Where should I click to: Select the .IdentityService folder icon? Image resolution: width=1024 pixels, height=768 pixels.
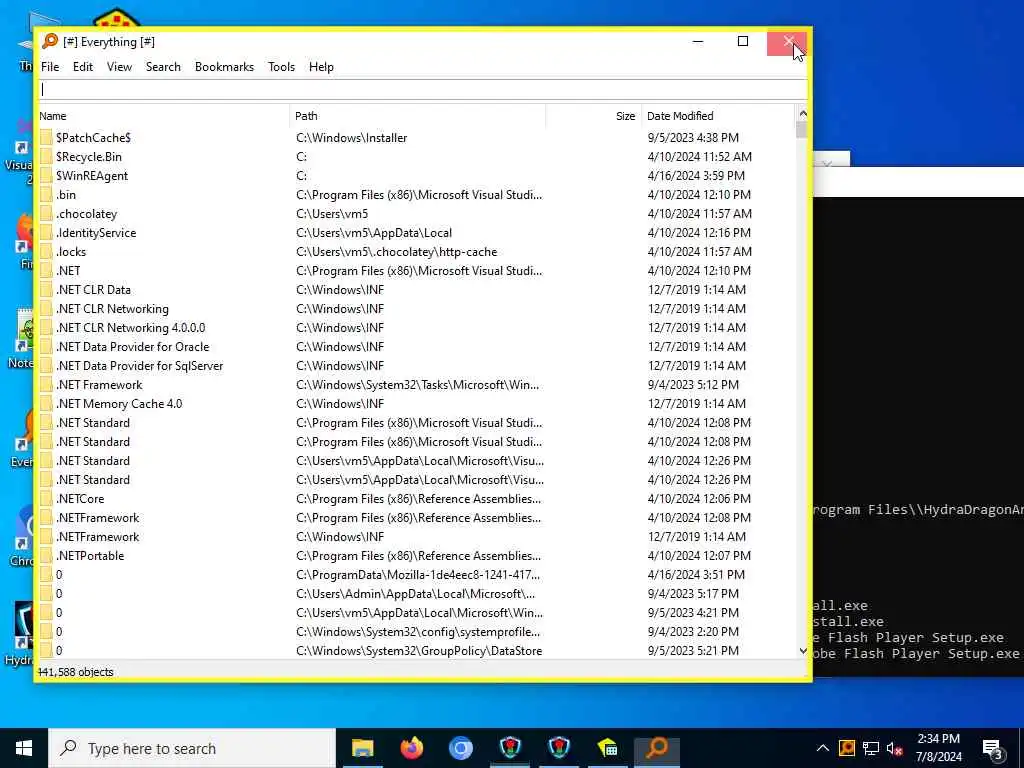[46, 232]
